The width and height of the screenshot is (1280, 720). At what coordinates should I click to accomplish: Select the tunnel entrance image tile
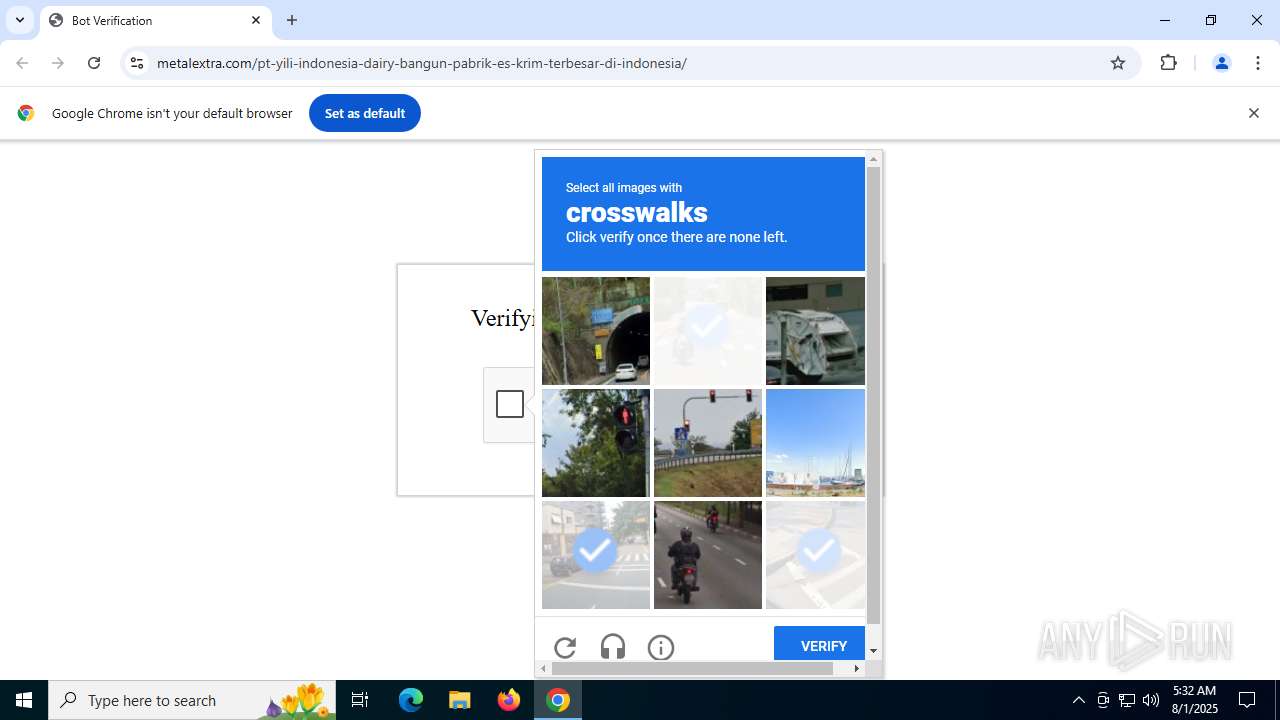point(596,331)
